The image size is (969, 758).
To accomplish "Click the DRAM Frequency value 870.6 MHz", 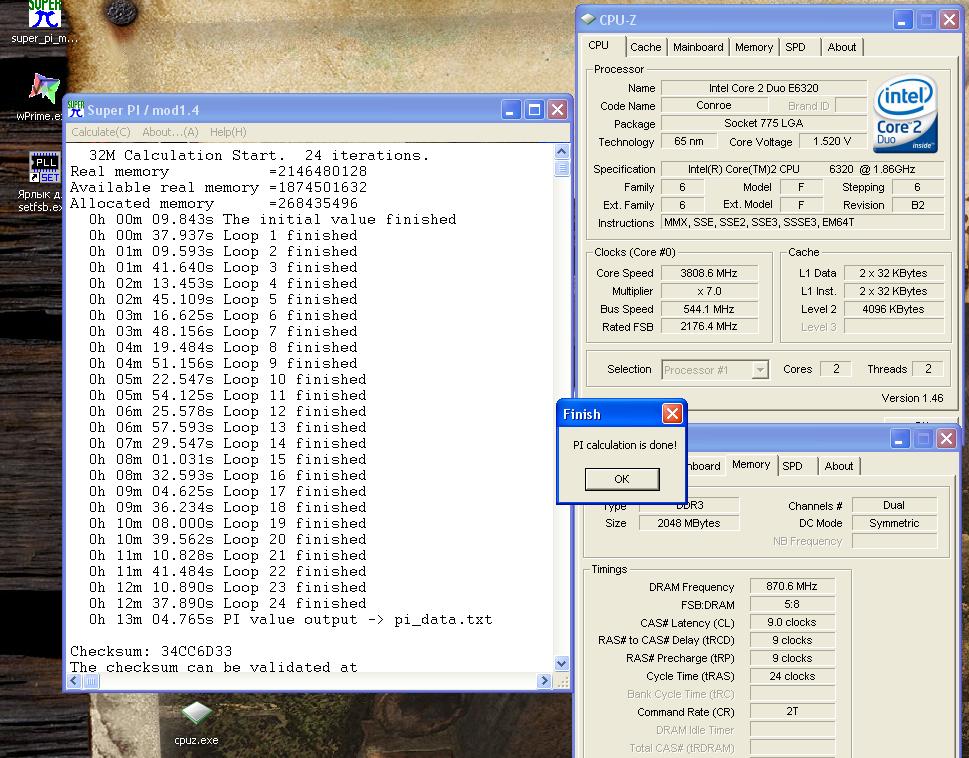I will click(x=792, y=586).
